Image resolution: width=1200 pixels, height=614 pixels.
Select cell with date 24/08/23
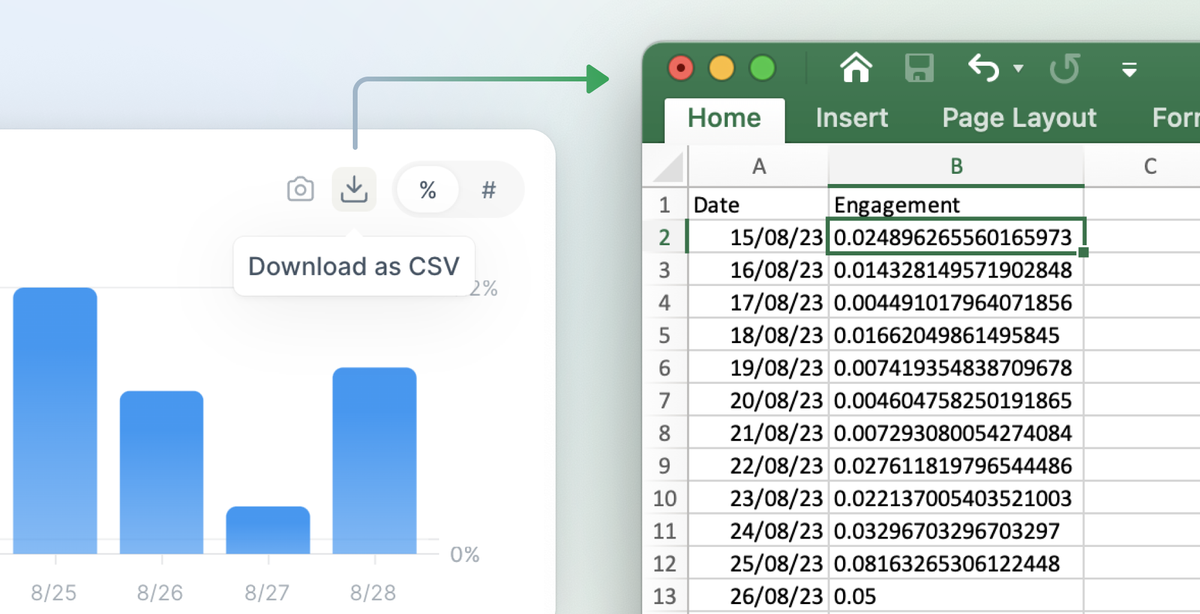click(758, 530)
